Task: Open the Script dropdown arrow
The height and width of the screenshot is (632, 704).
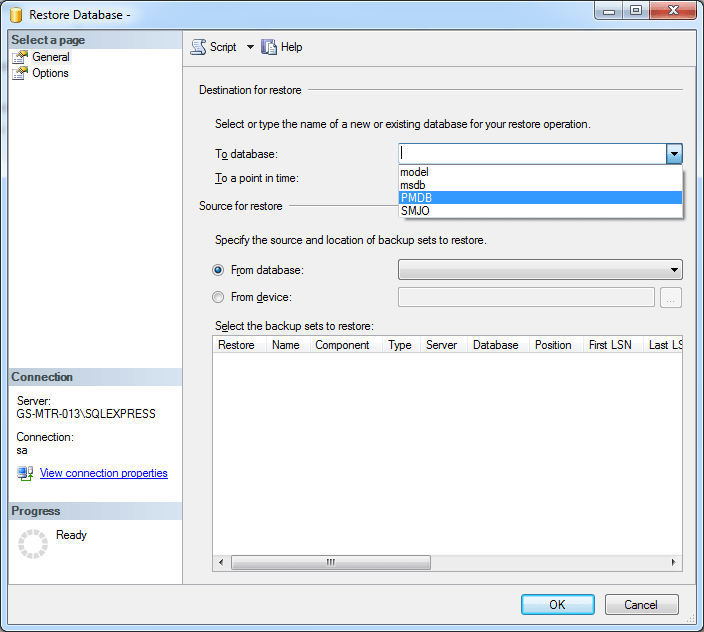Action: click(250, 47)
